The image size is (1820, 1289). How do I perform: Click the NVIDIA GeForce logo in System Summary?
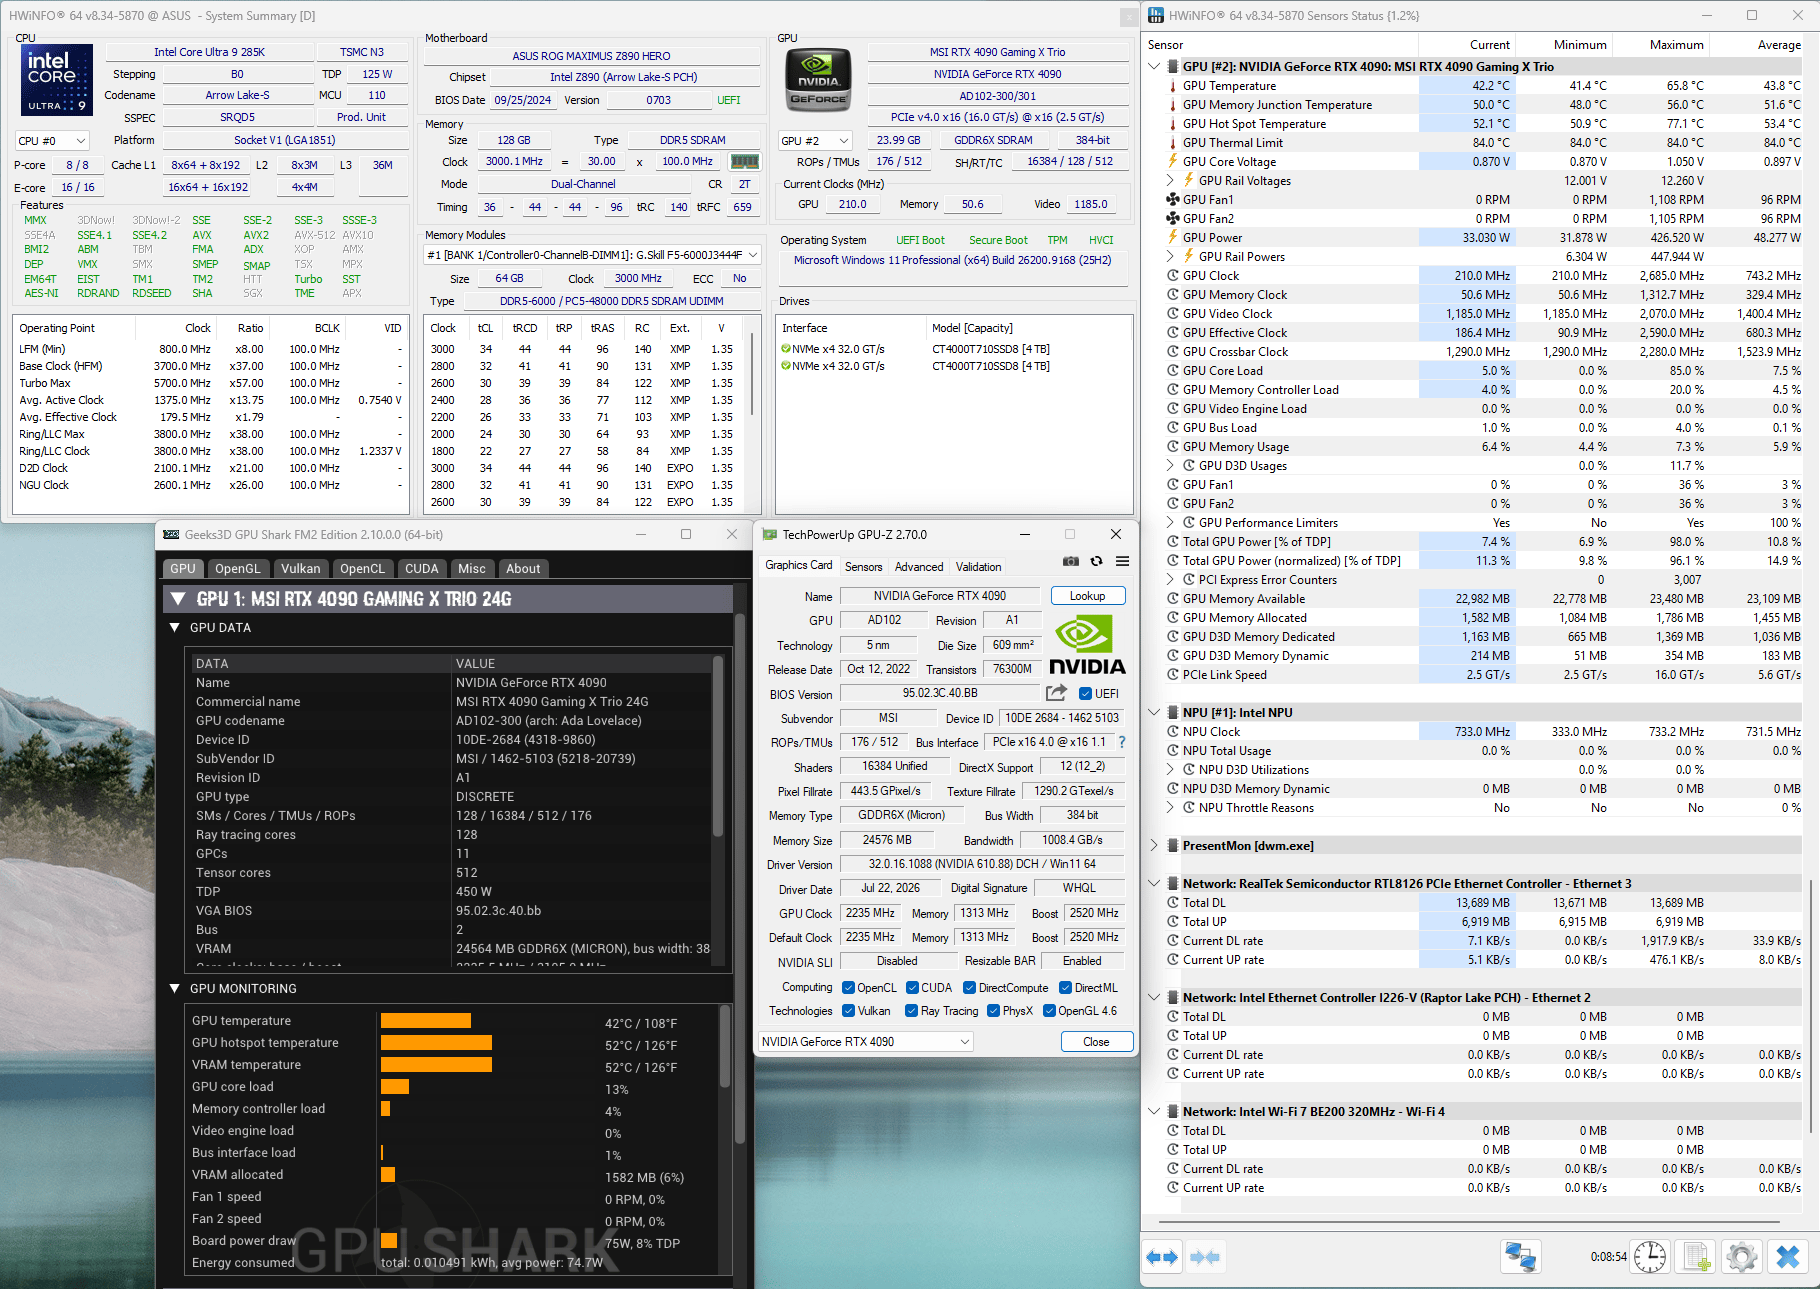[x=818, y=80]
